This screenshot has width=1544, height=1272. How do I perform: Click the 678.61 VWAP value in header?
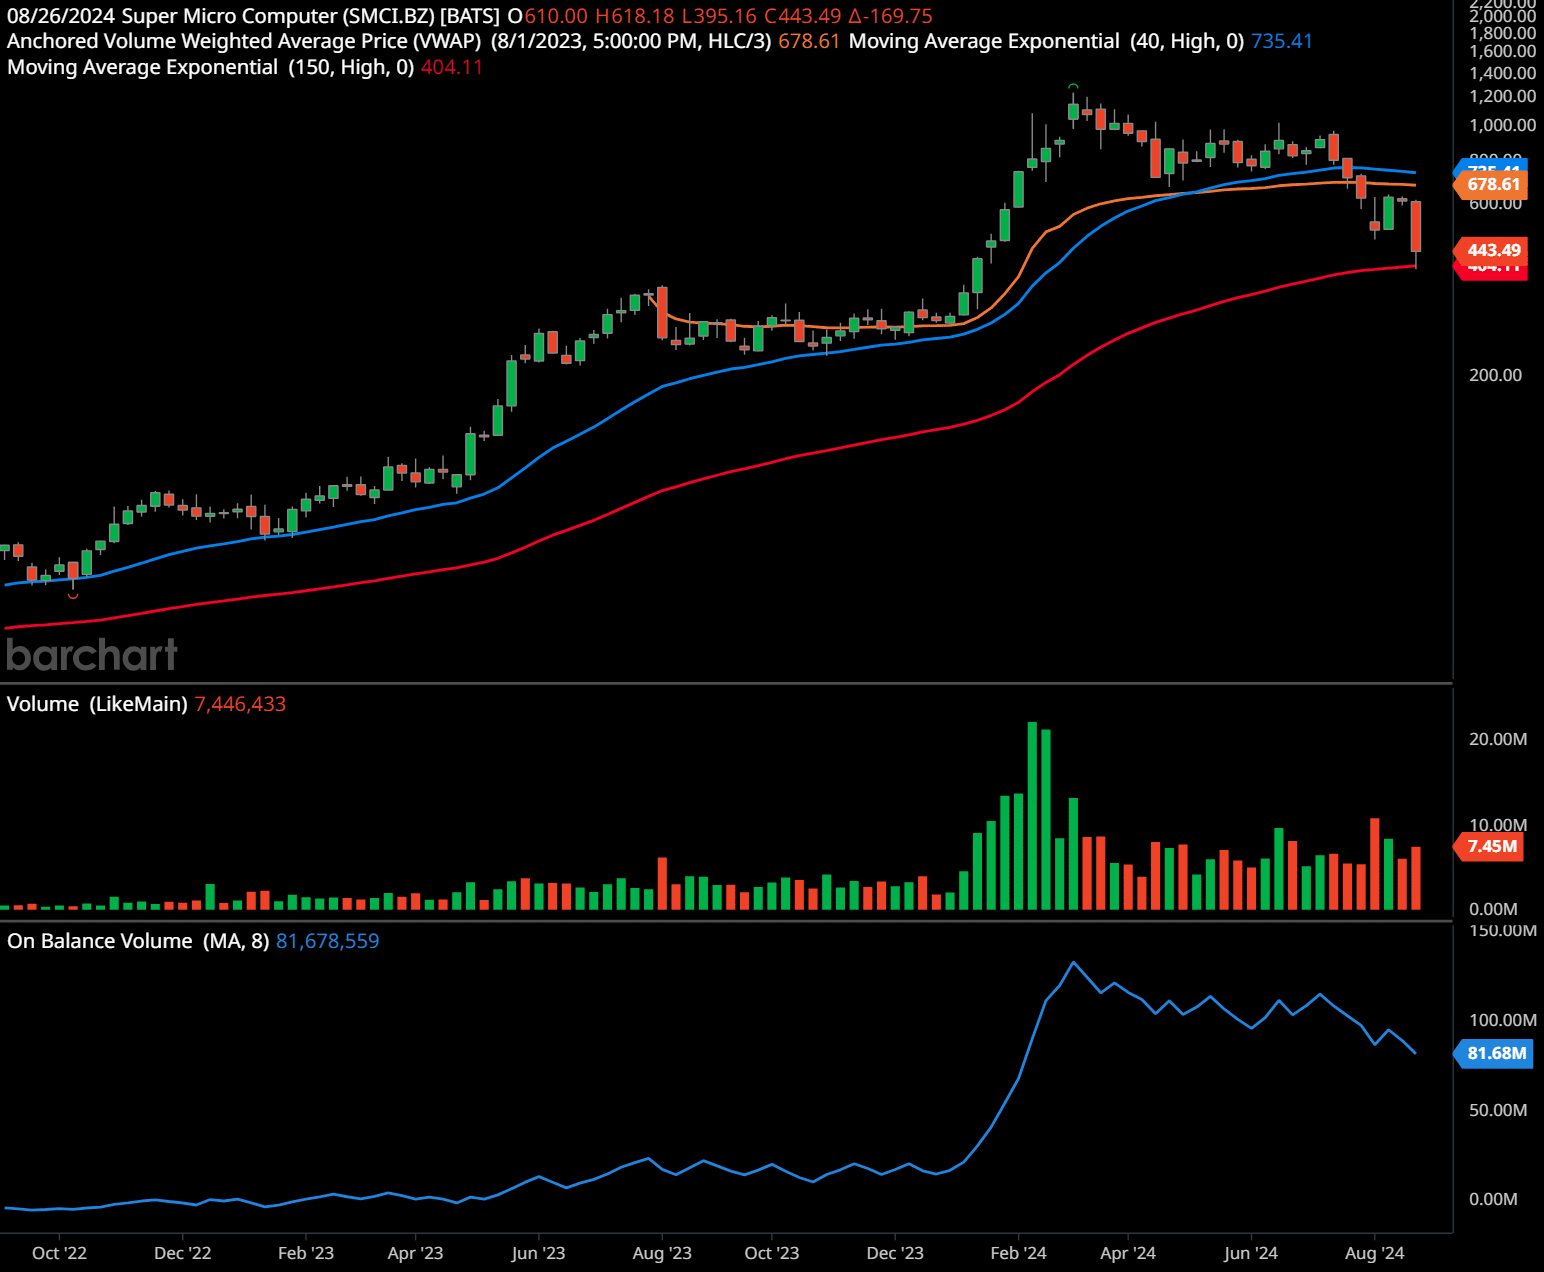(x=809, y=41)
